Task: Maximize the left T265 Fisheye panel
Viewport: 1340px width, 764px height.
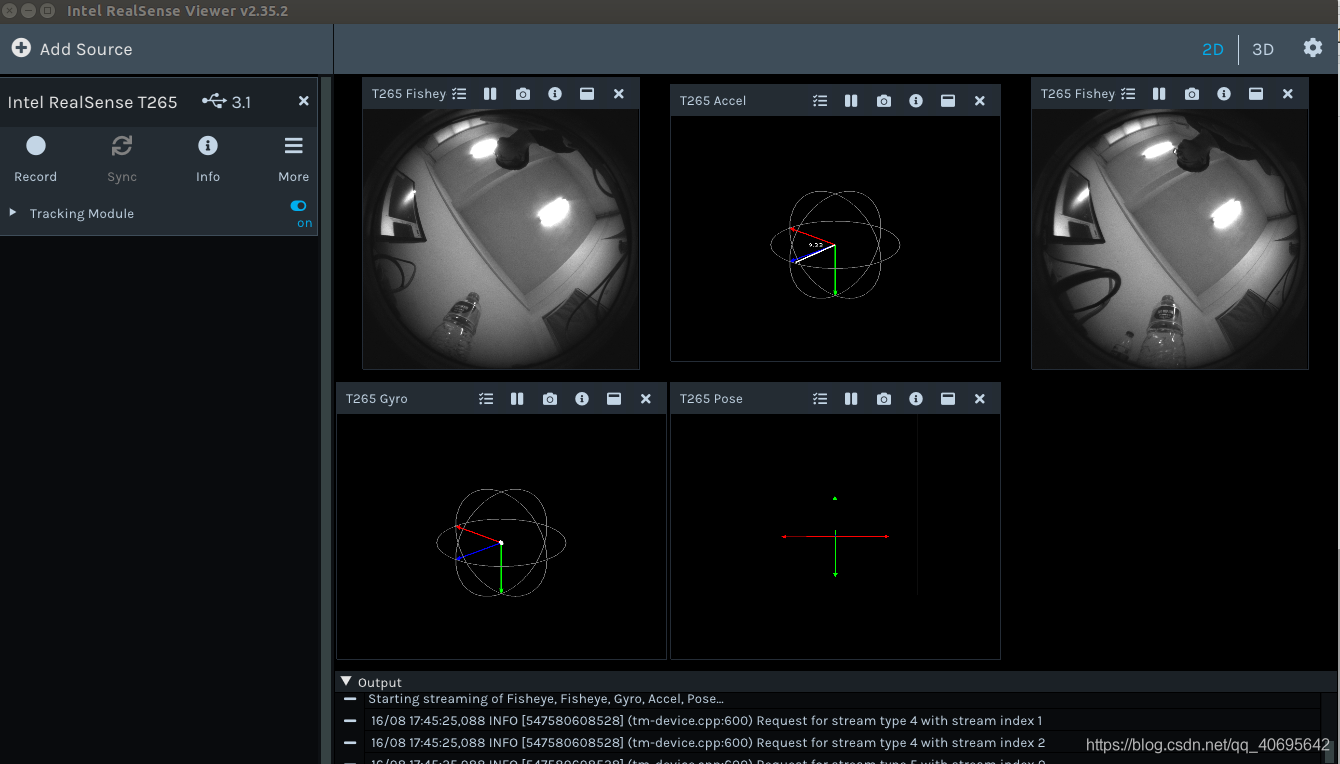Action: (x=586, y=94)
